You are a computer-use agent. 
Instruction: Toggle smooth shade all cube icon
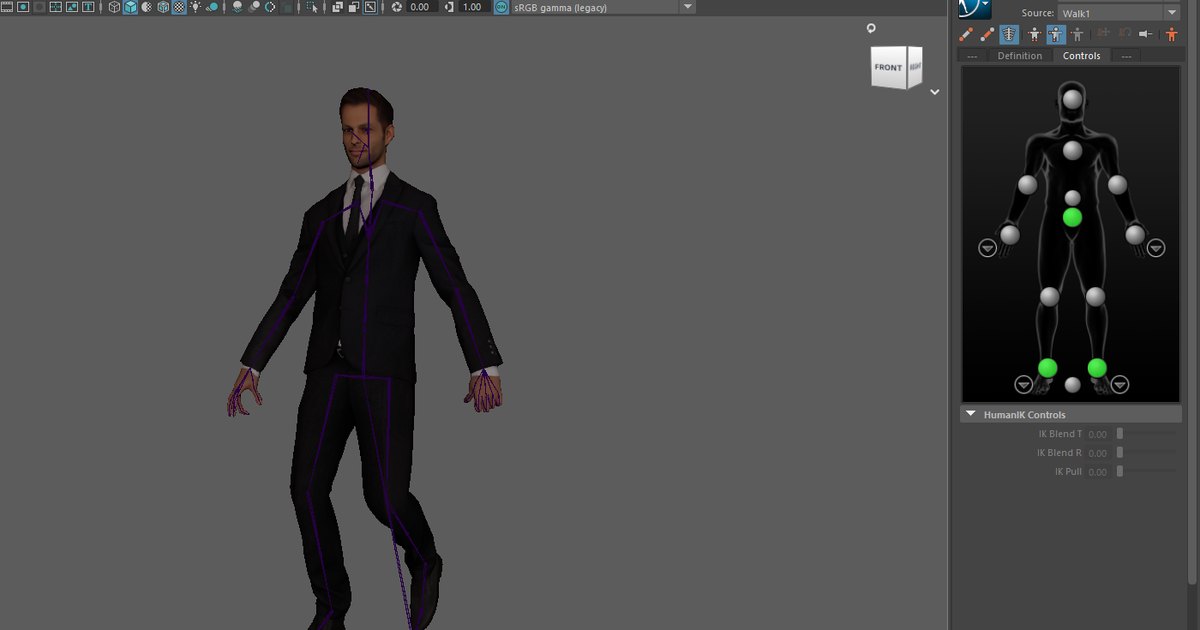(130, 7)
